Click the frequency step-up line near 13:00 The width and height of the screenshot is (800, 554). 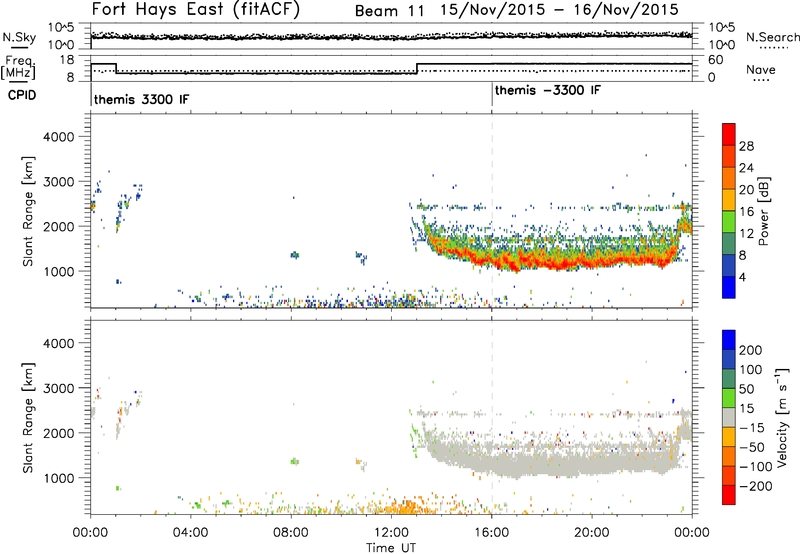417,68
